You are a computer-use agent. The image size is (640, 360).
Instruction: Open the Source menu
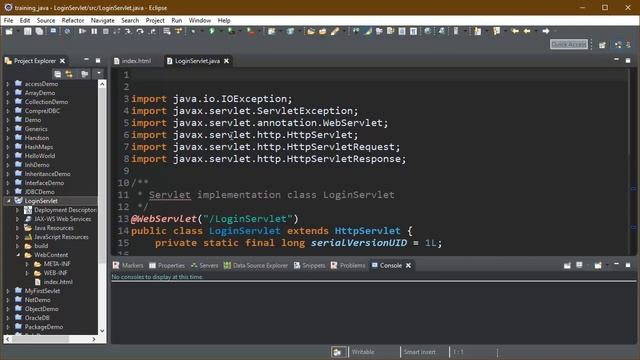click(46, 20)
